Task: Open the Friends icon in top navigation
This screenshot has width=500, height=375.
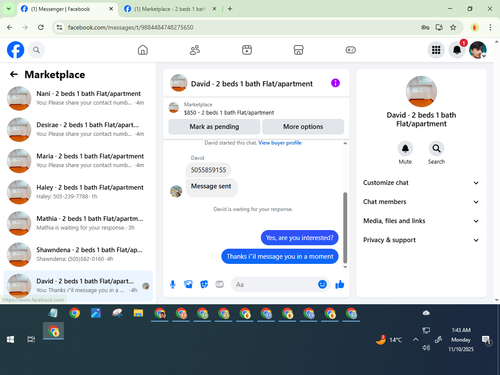Action: pos(195,50)
